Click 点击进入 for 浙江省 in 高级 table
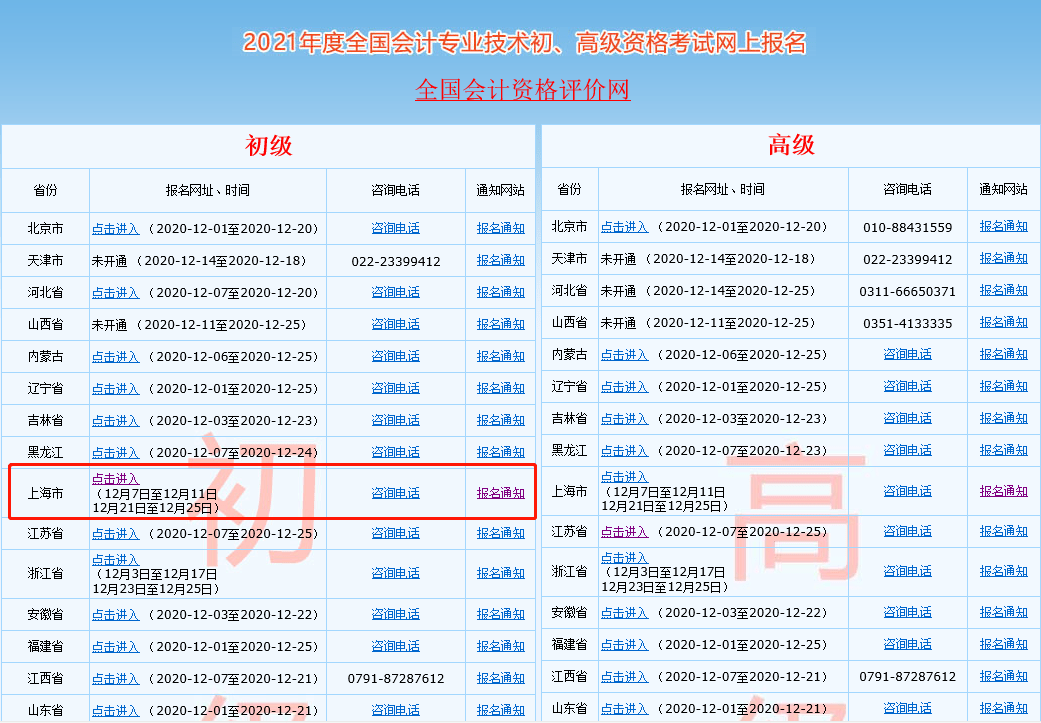Image resolution: width=1041 pixels, height=723 pixels. [625, 558]
